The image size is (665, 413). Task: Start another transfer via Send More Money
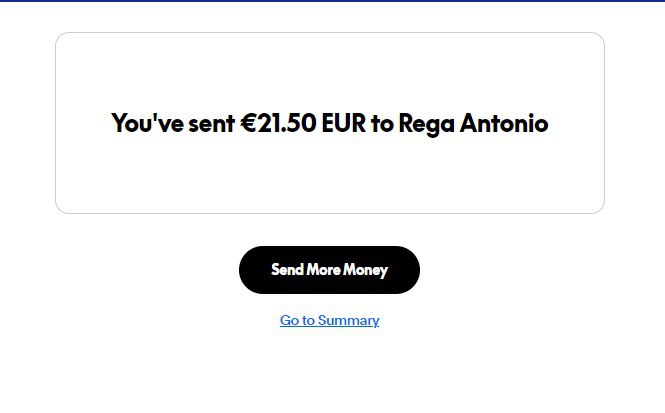click(x=329, y=270)
